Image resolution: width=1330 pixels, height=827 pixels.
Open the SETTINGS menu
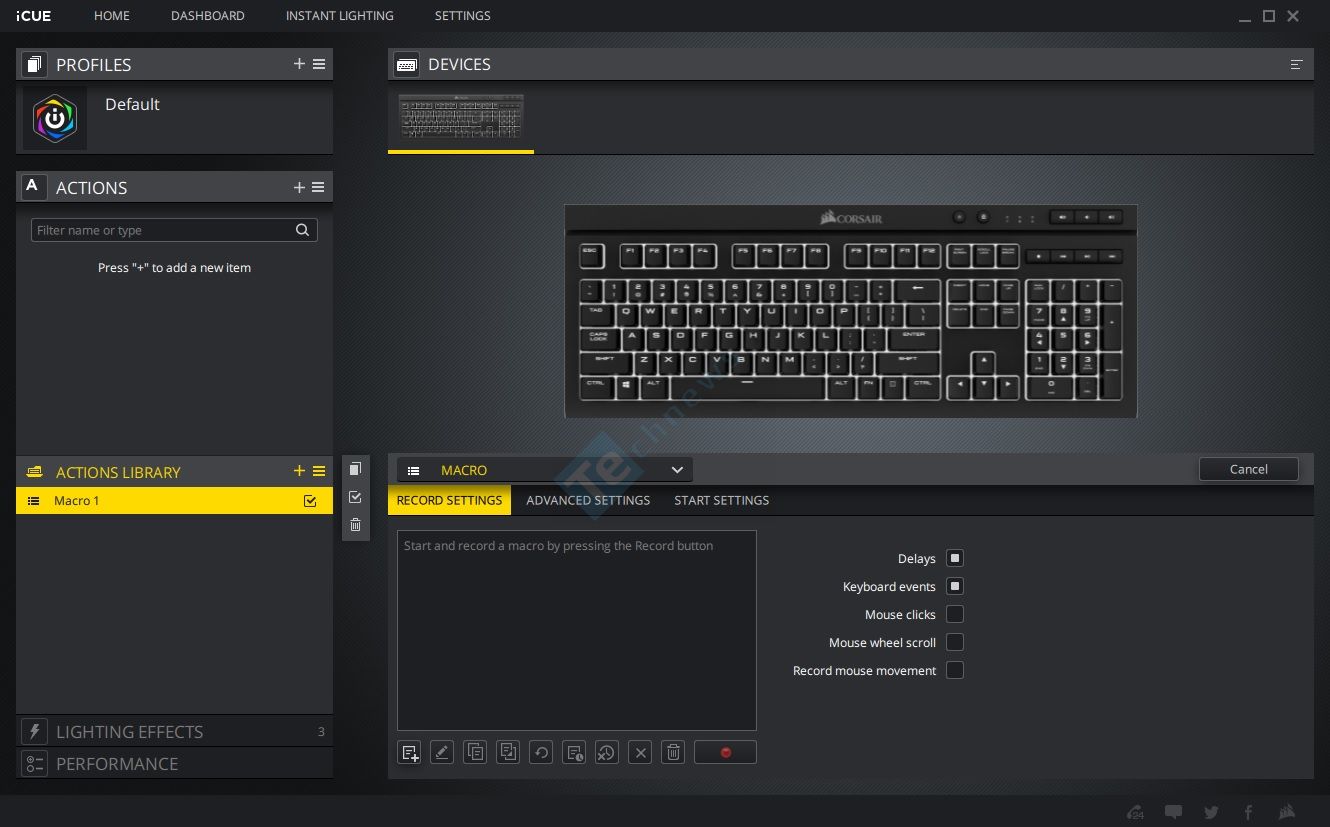[x=462, y=16]
